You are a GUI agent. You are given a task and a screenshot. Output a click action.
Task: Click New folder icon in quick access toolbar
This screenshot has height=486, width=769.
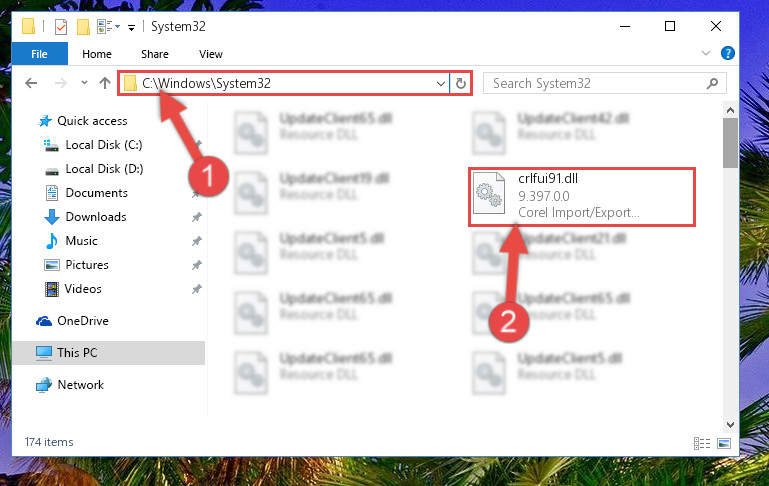83,27
